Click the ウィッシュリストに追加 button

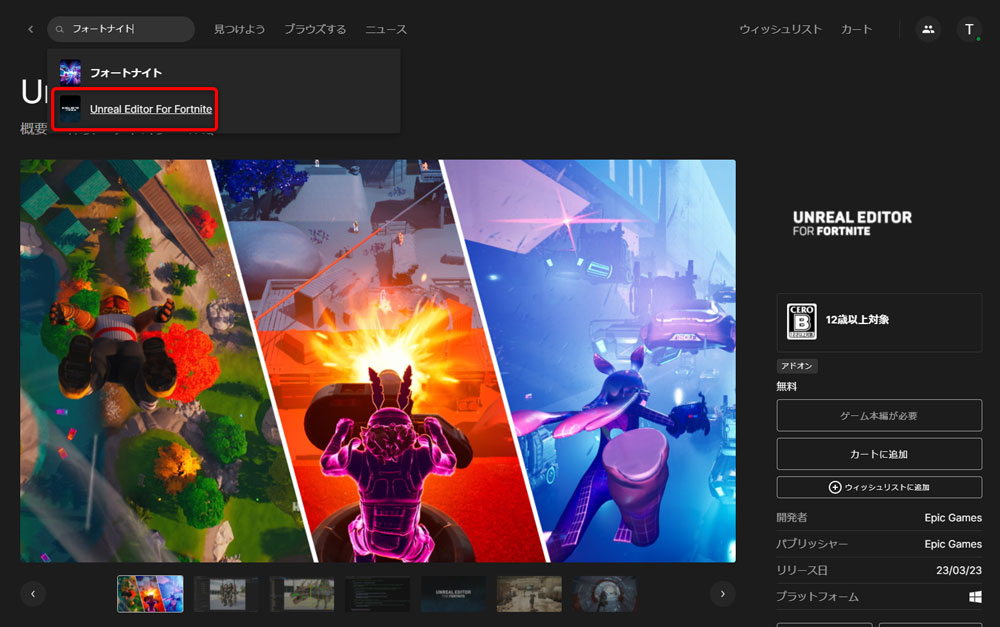(879, 487)
